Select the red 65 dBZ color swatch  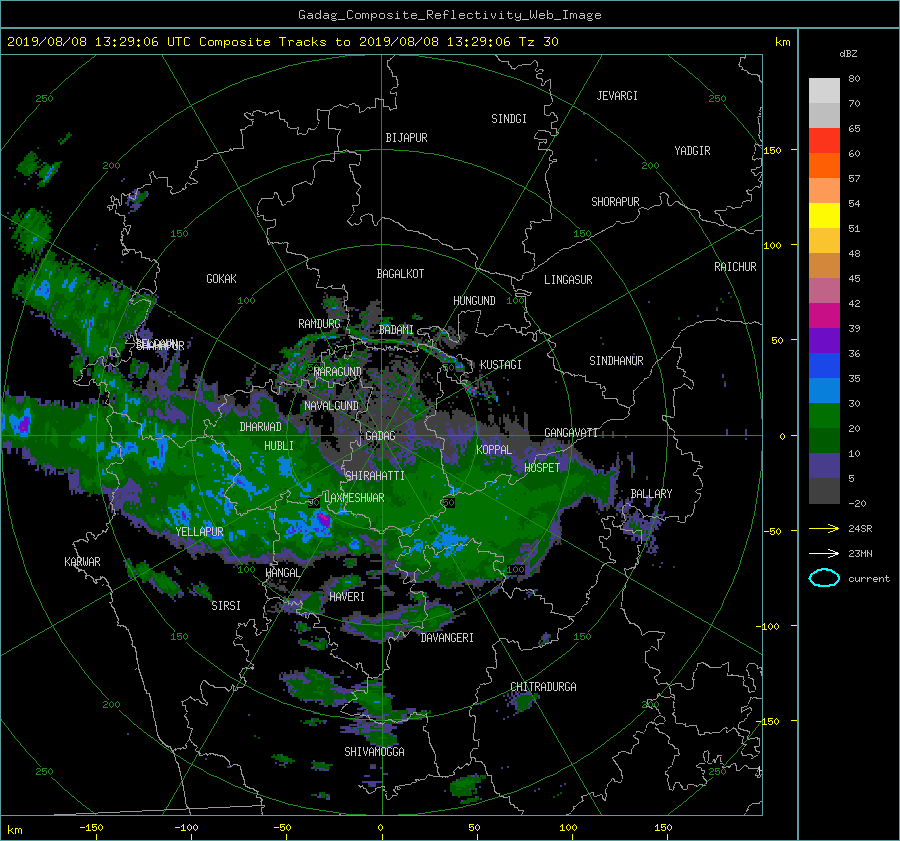coord(824,141)
